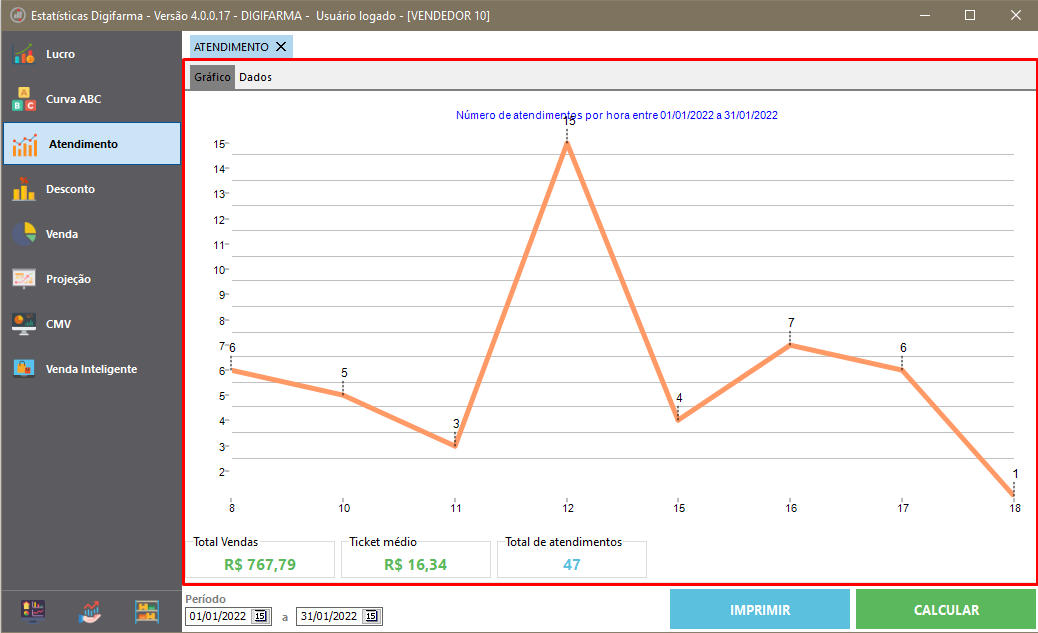Click the end date field 31/01/2022

point(329,616)
